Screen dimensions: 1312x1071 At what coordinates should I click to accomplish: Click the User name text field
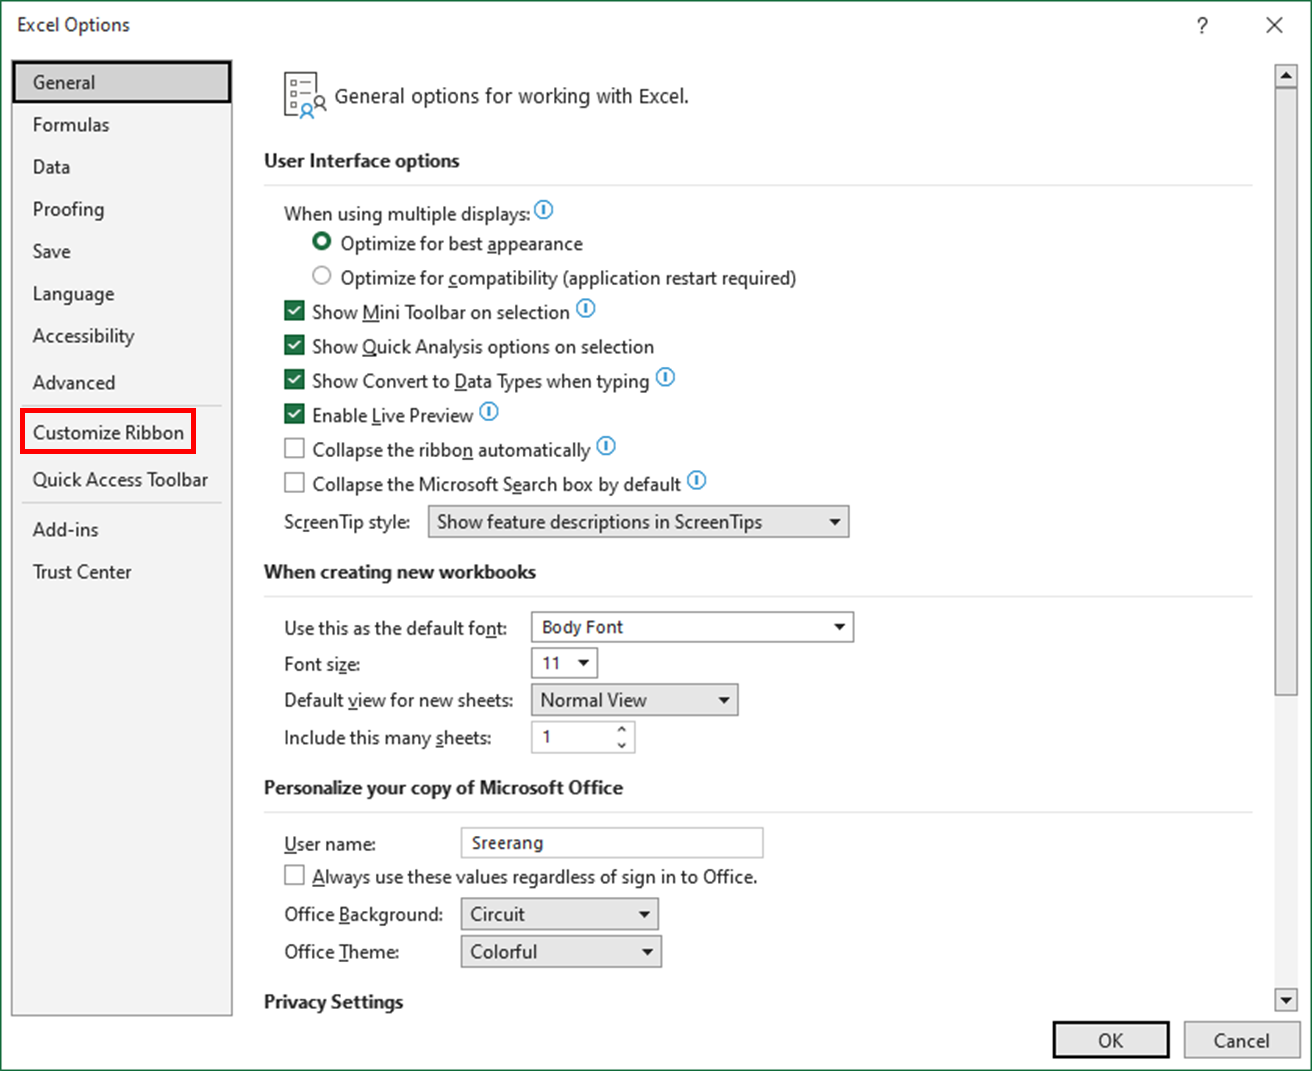[x=612, y=843]
